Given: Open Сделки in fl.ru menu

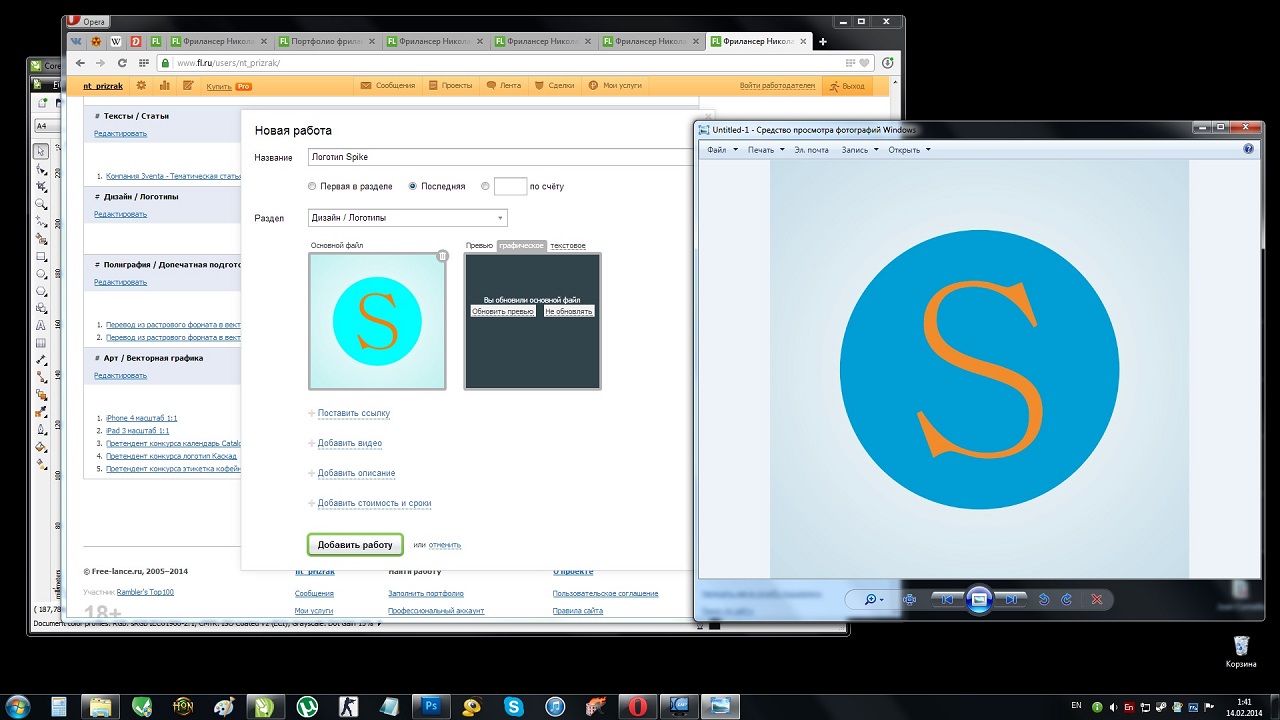Looking at the screenshot, I should click(x=555, y=86).
